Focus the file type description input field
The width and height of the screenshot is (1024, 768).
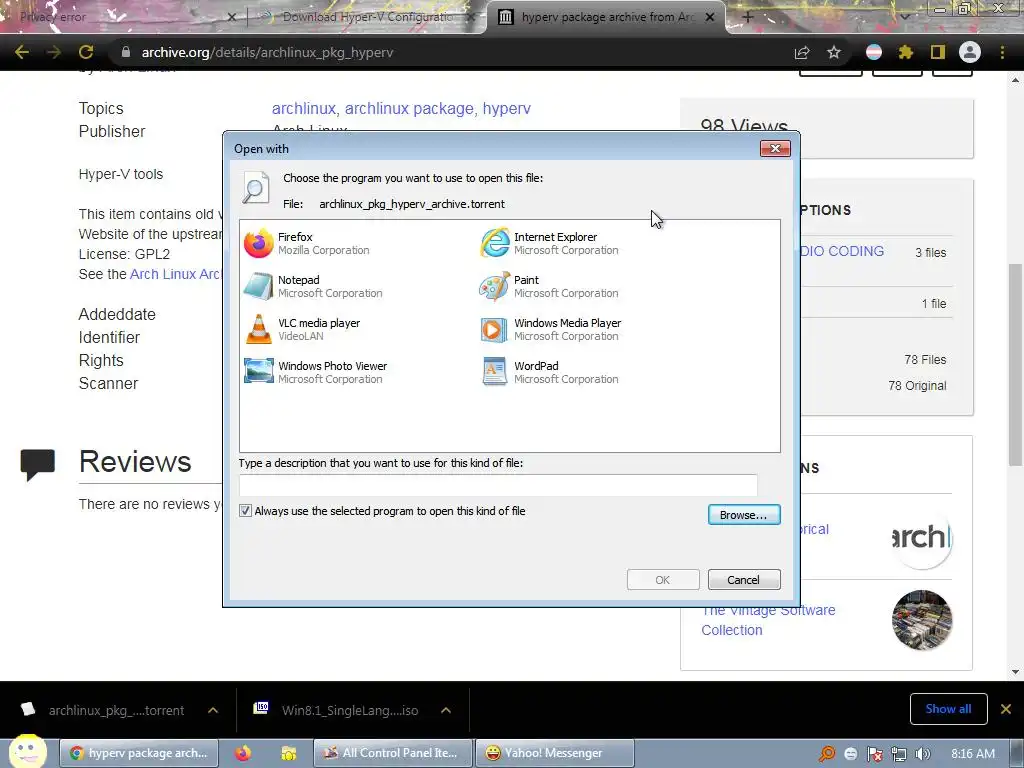pos(498,485)
